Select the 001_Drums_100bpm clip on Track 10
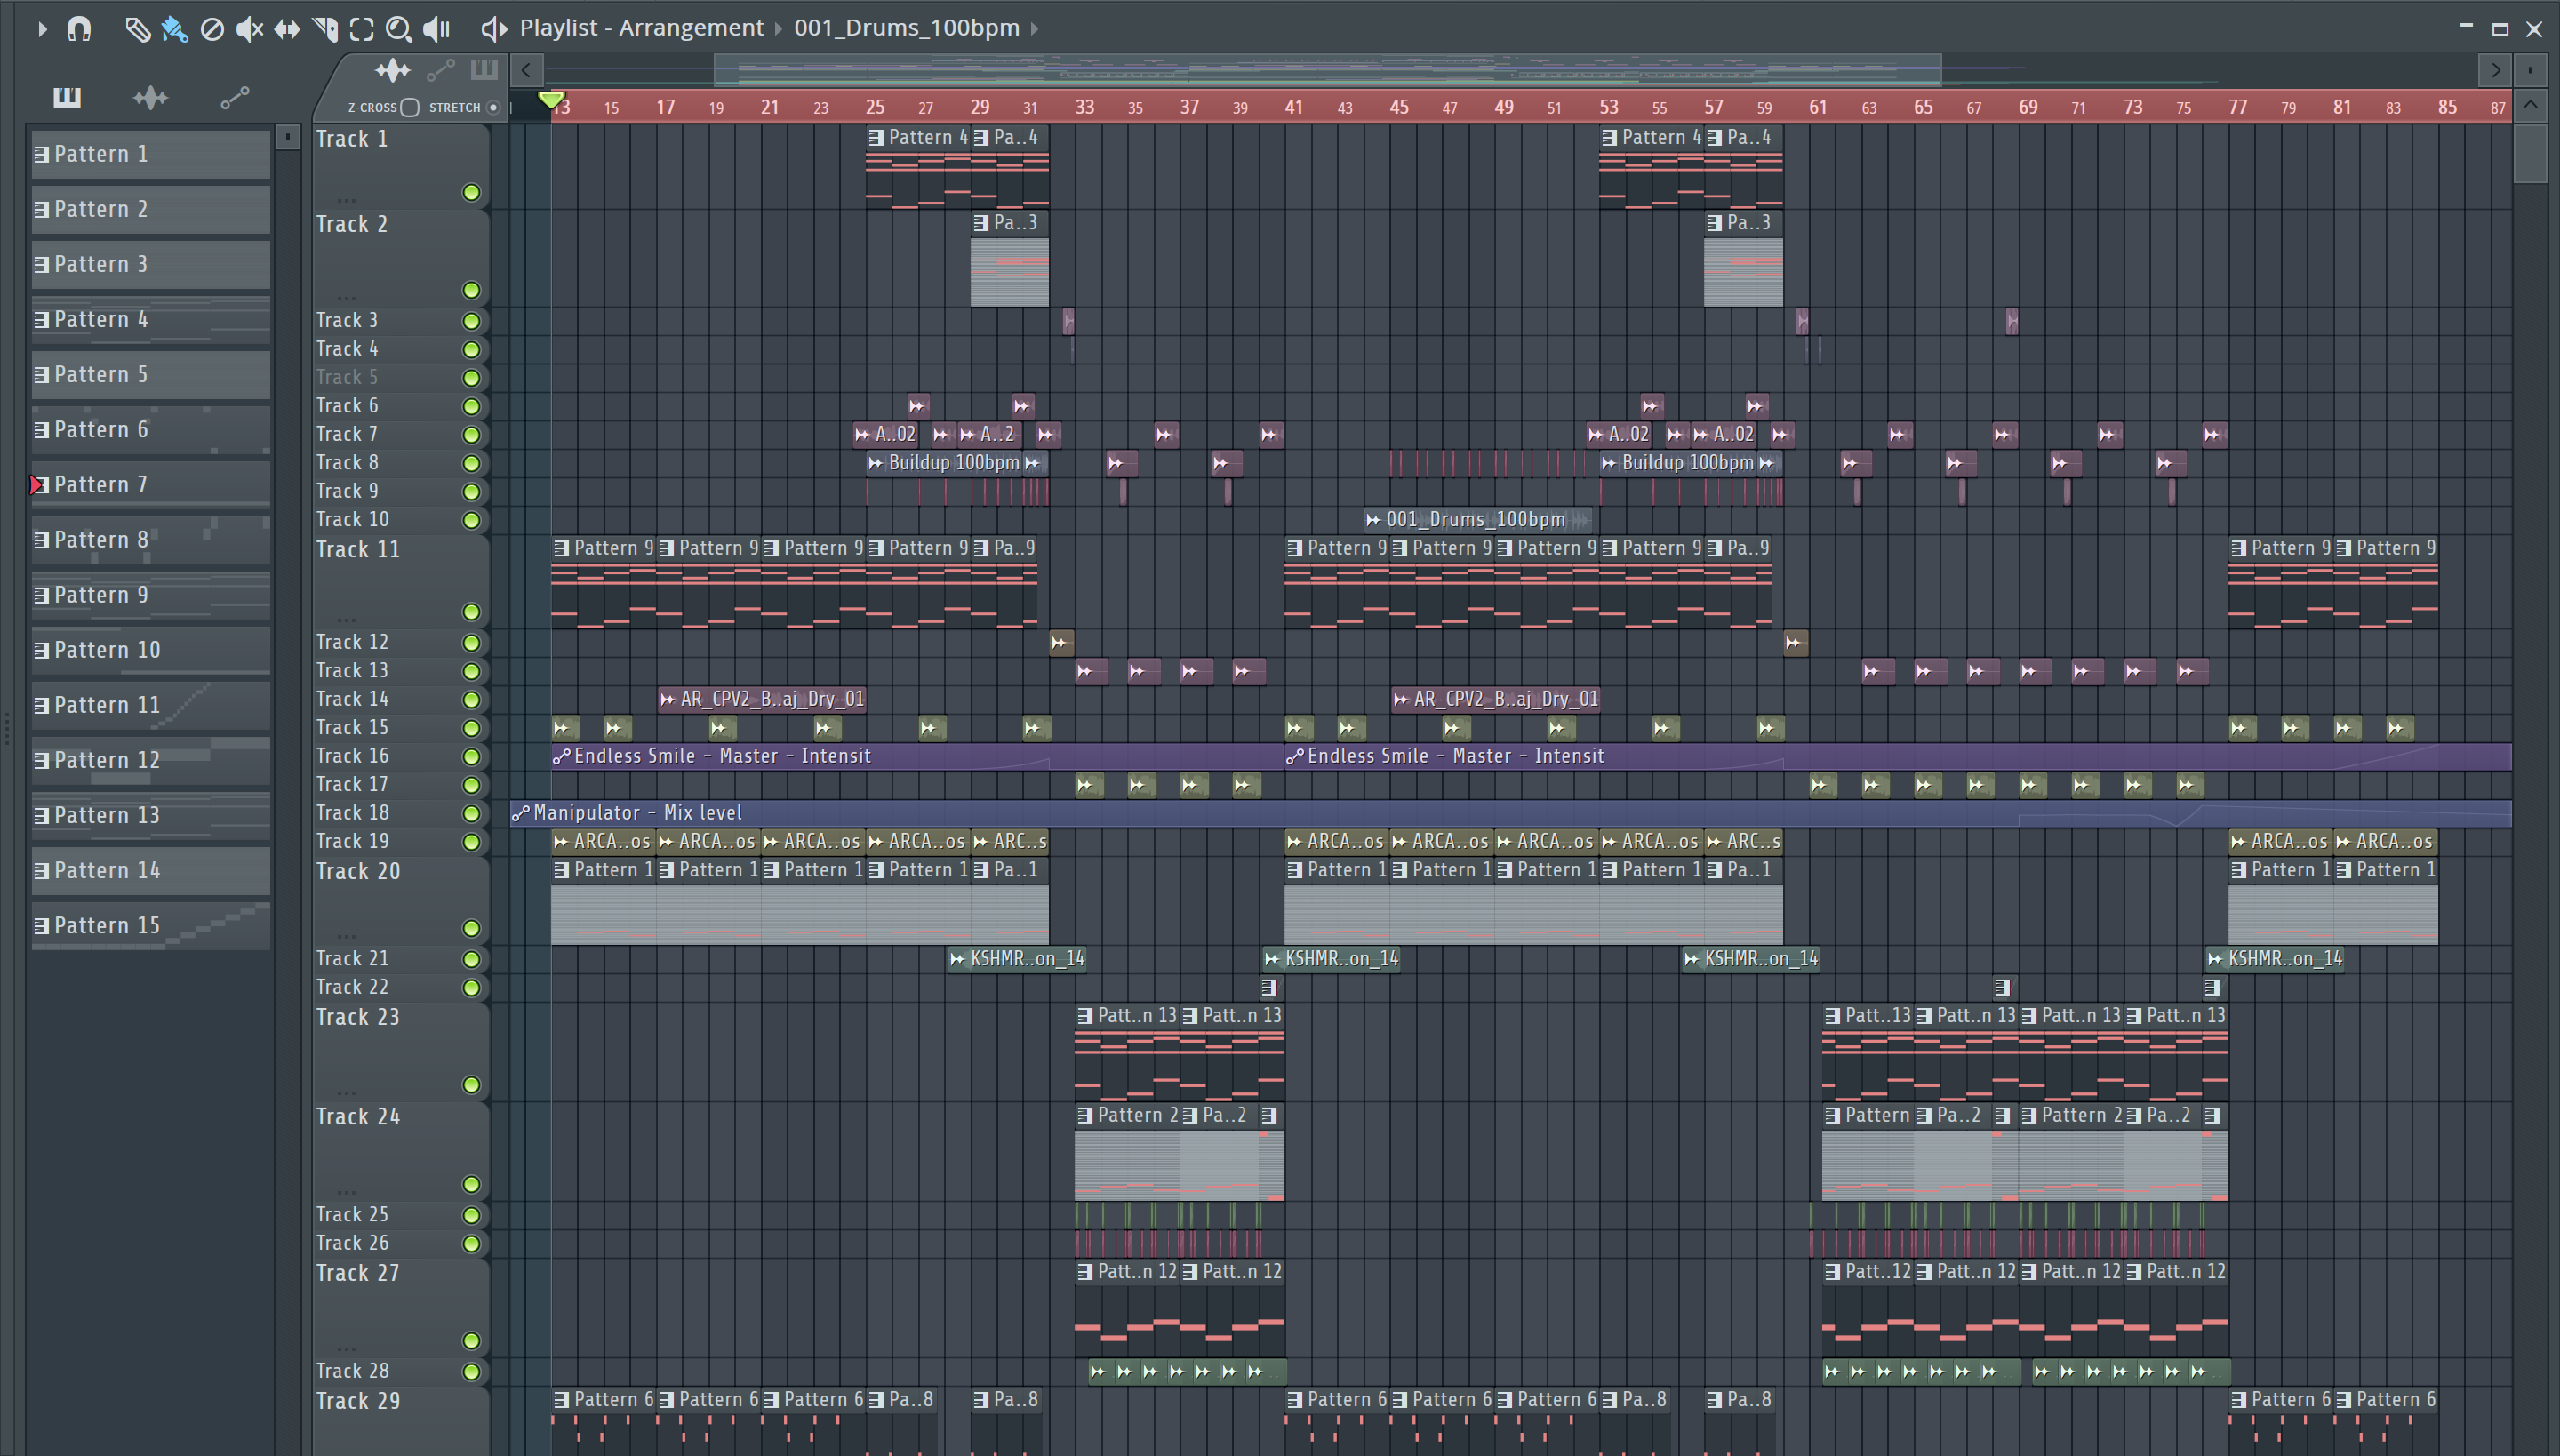The height and width of the screenshot is (1456, 2560). pyautogui.click(x=1478, y=520)
